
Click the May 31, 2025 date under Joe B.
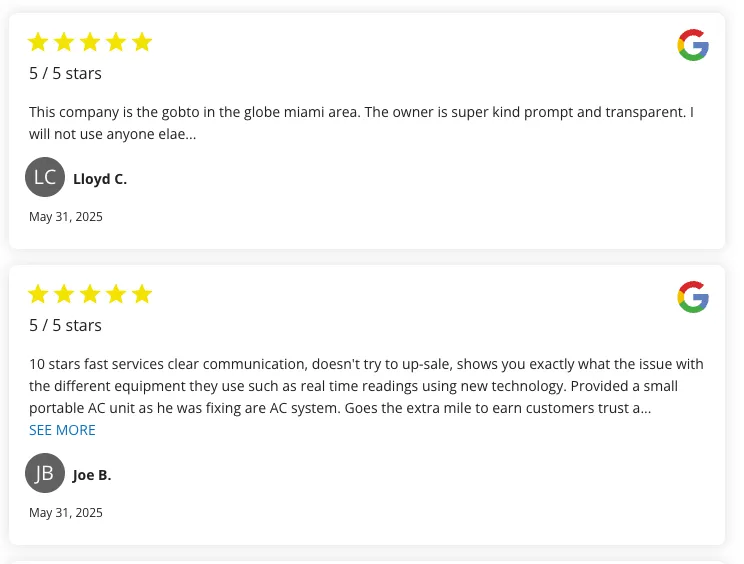pos(66,513)
